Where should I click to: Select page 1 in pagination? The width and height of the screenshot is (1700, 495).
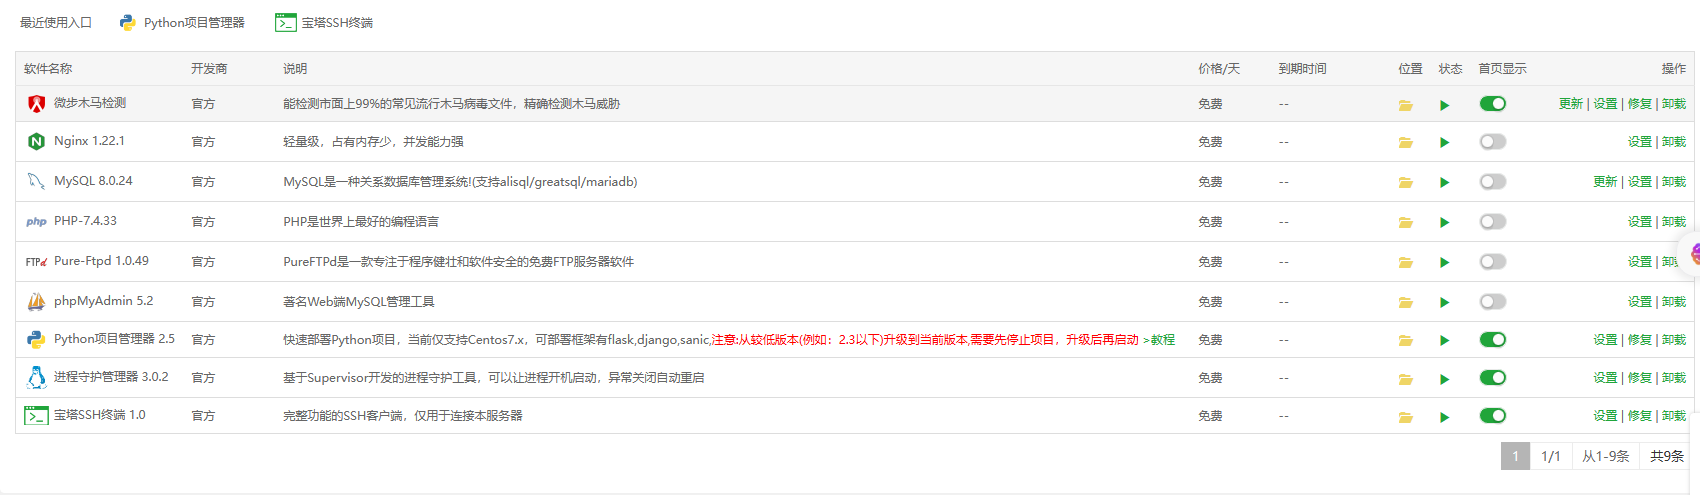[1515, 456]
